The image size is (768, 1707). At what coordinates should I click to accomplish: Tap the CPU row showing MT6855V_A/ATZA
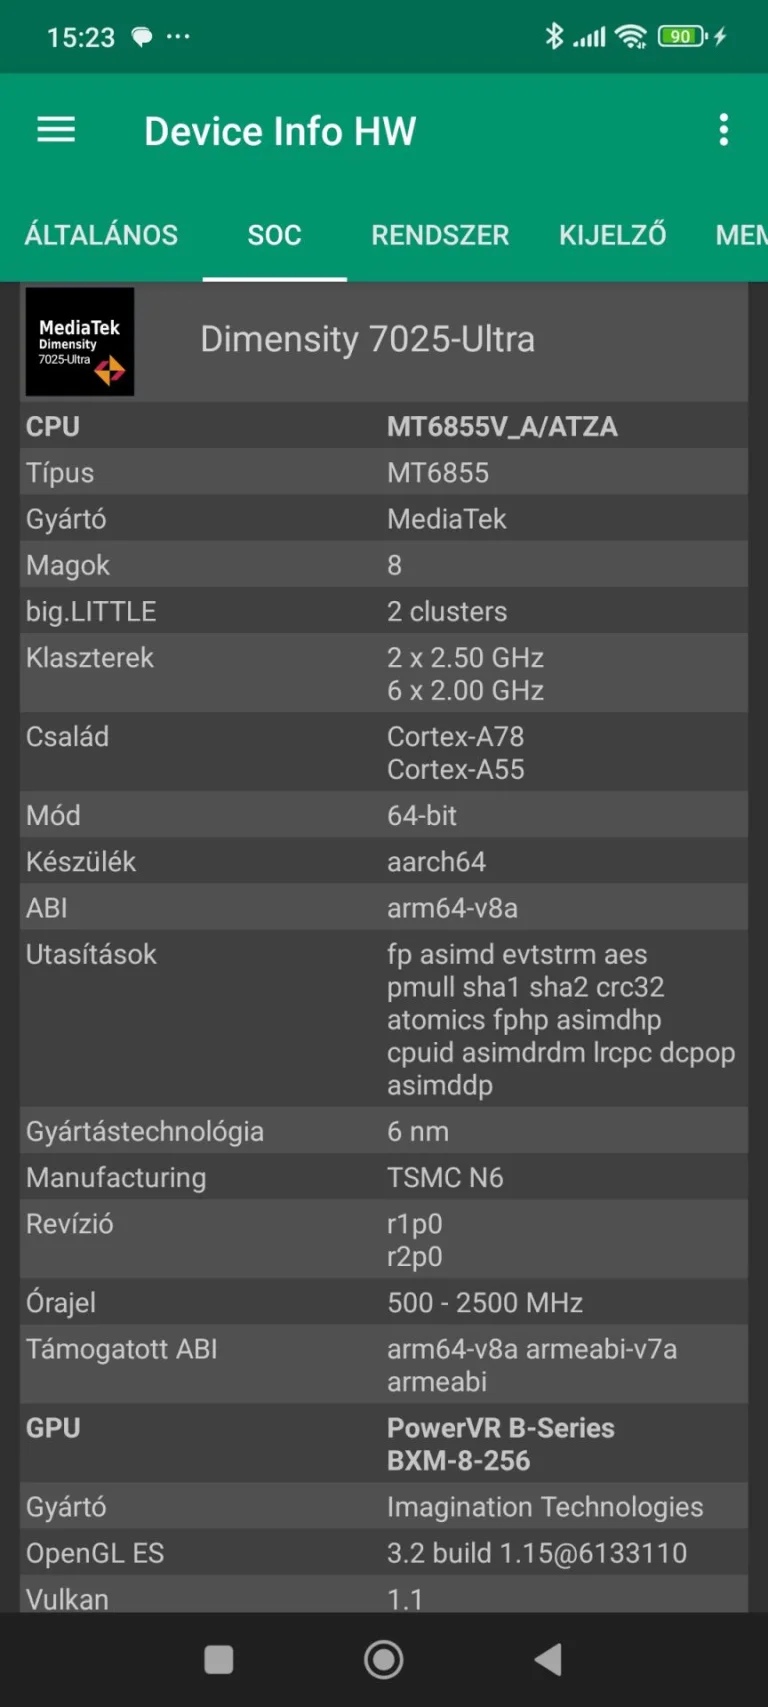[x=384, y=426]
